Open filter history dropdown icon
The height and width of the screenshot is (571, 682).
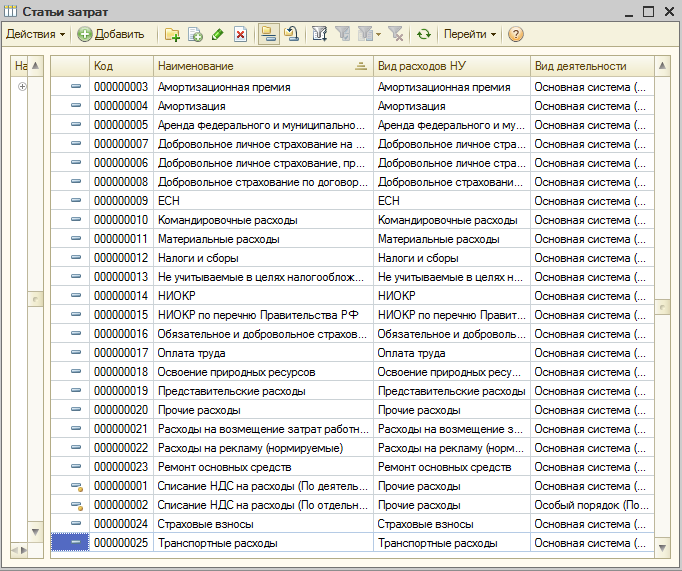coord(369,34)
